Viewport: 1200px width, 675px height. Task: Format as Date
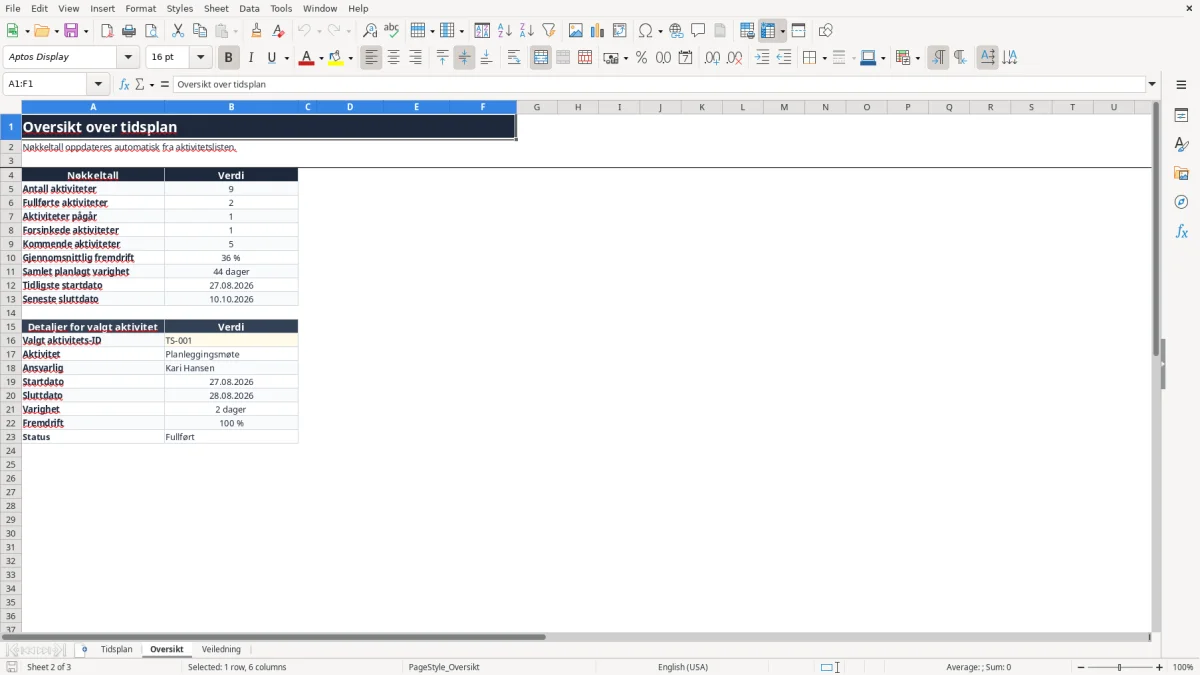[x=685, y=58]
